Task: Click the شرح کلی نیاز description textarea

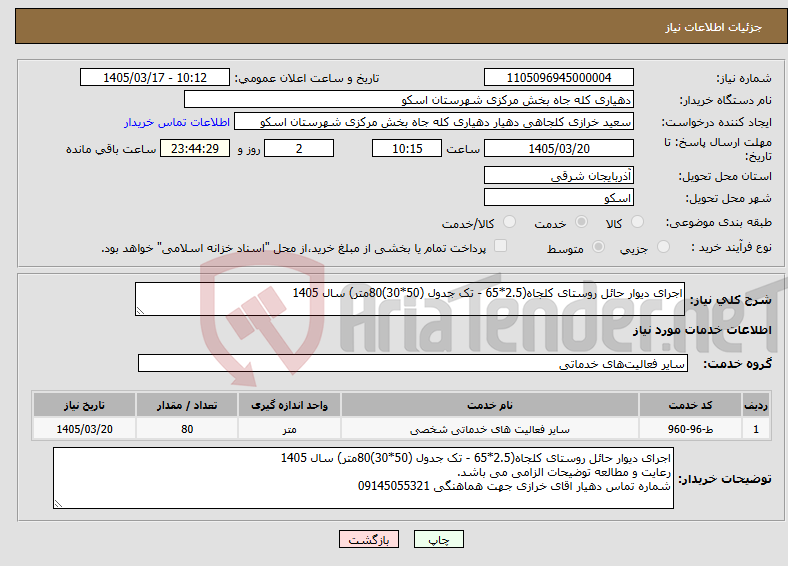Action: pos(410,299)
